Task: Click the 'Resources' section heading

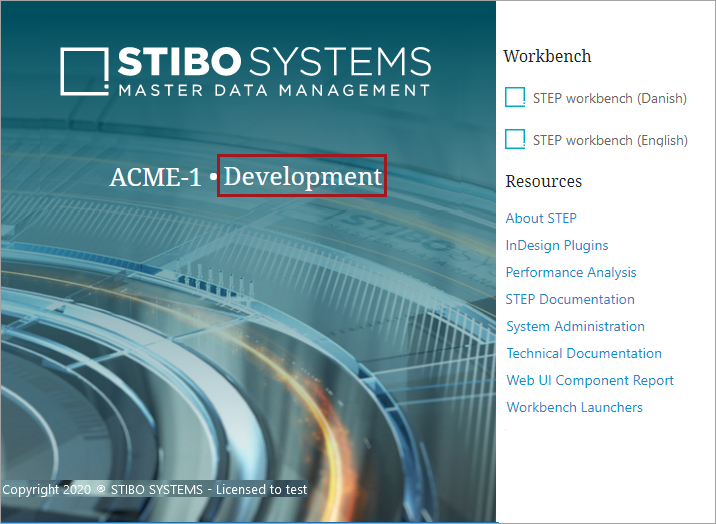Action: (543, 182)
